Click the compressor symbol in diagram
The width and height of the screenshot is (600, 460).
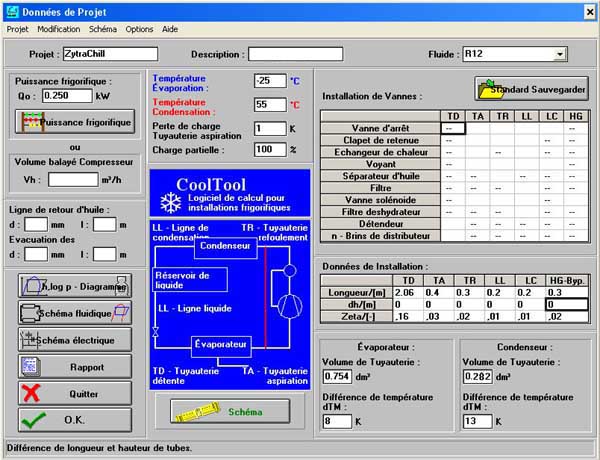pyautogui.click(x=290, y=307)
